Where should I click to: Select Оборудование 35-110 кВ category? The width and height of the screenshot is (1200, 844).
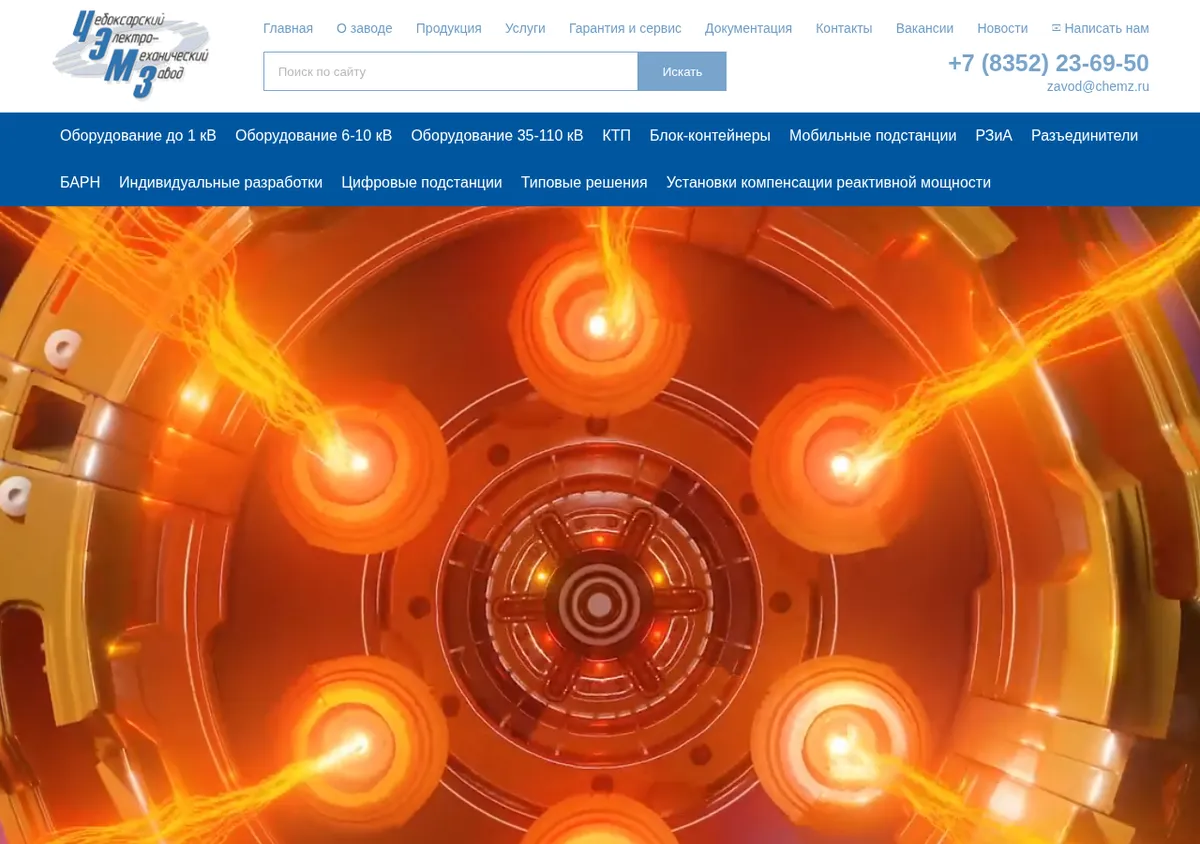[x=497, y=135]
